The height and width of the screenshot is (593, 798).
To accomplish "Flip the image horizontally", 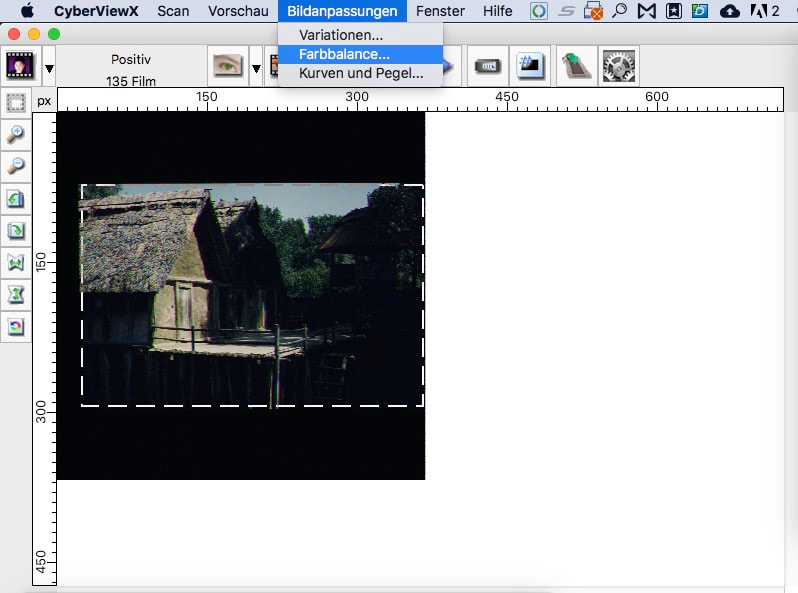I will 16,263.
